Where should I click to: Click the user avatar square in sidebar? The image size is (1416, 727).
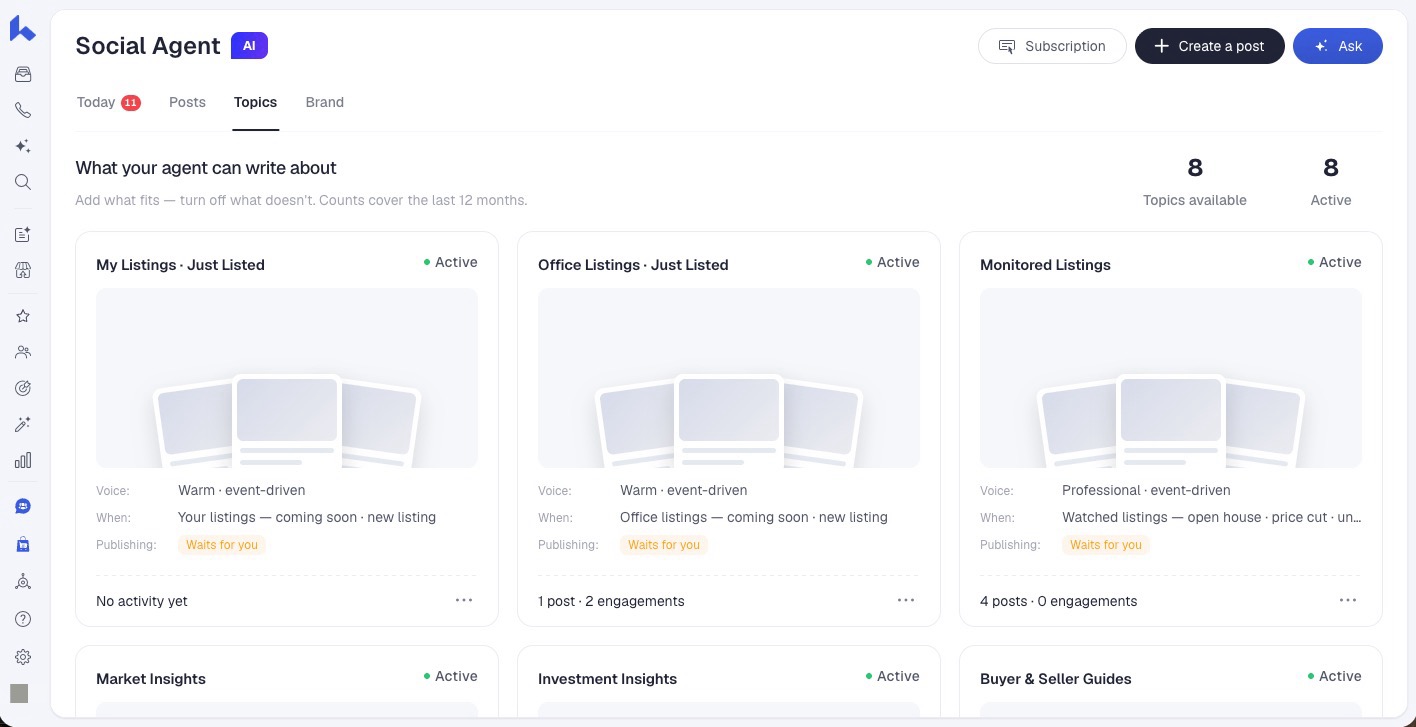pos(19,693)
